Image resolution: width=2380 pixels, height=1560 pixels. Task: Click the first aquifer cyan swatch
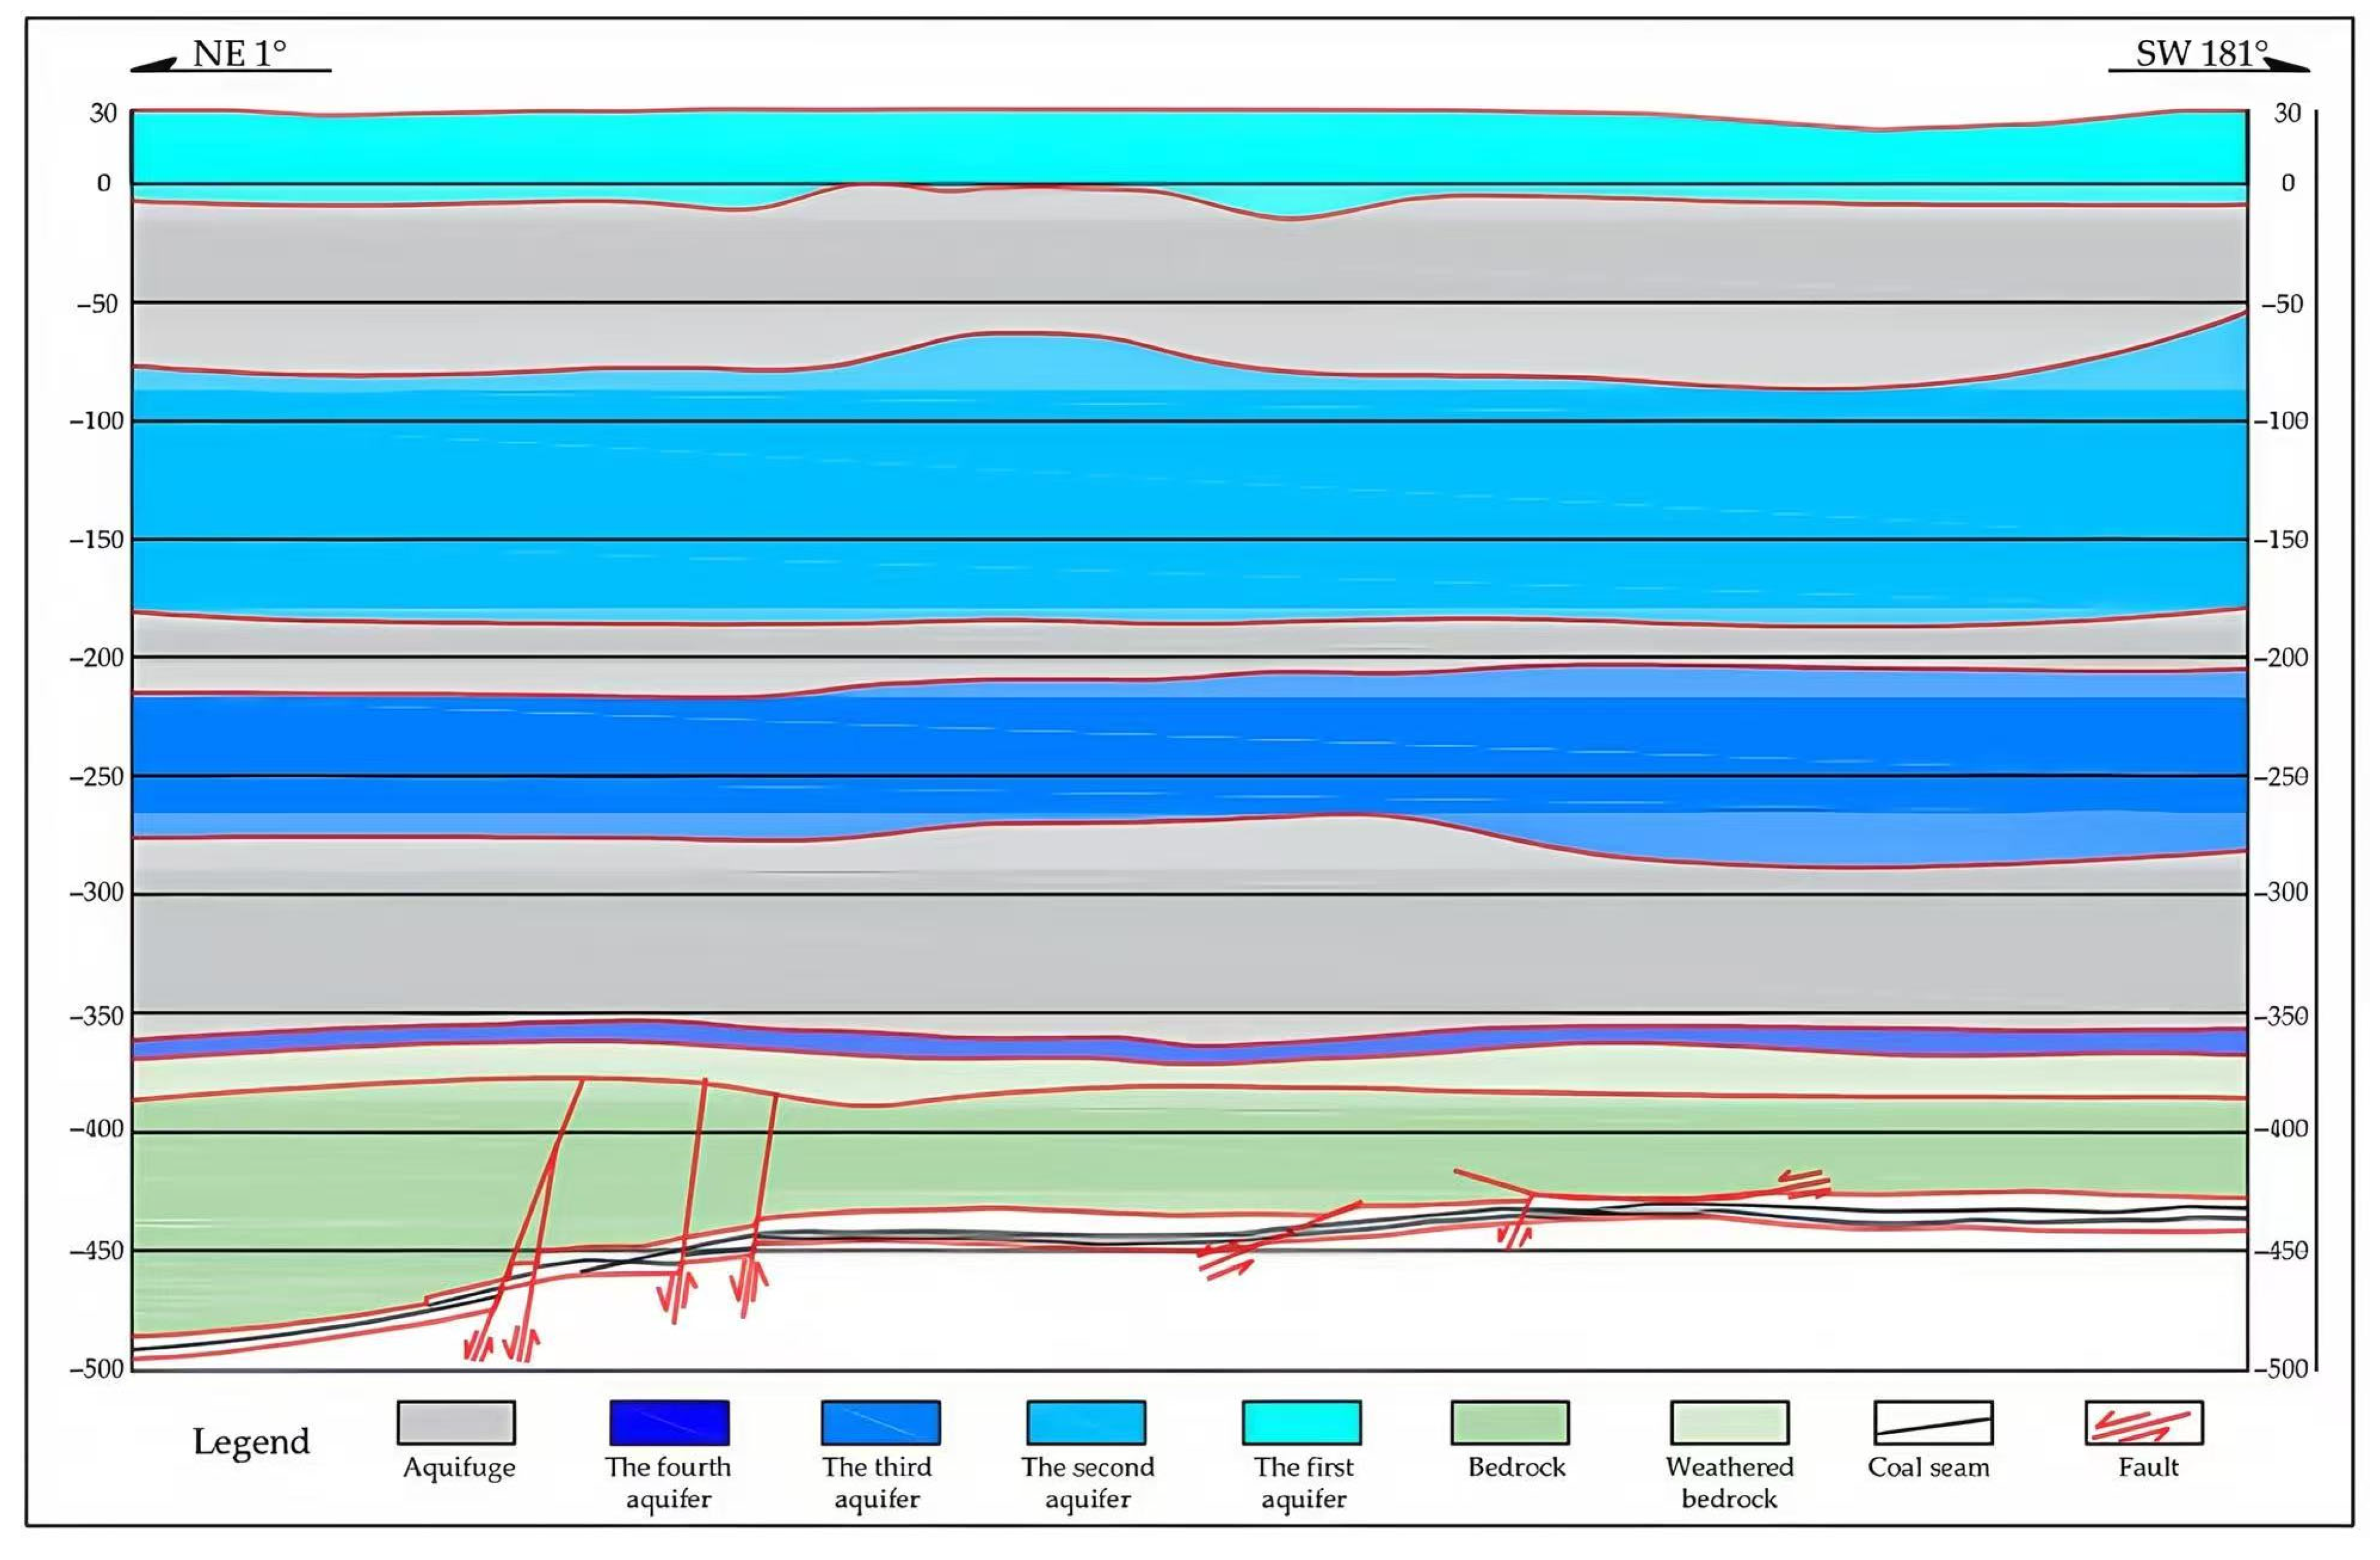(1301, 1422)
